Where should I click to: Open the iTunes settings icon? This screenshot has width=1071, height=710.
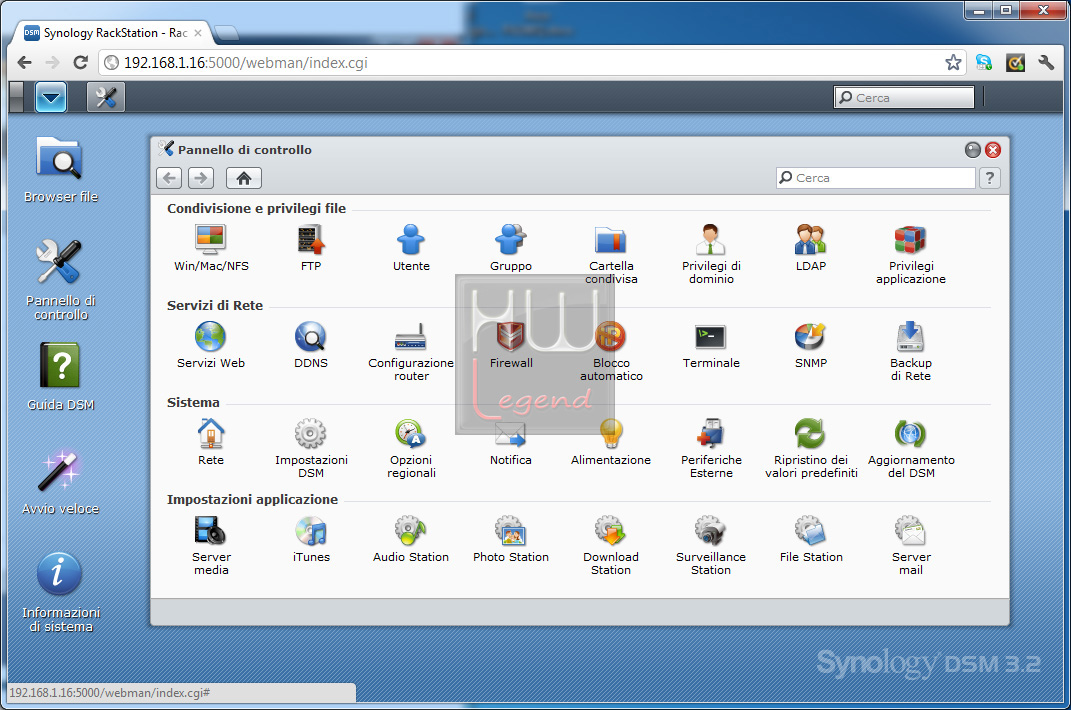(x=311, y=538)
